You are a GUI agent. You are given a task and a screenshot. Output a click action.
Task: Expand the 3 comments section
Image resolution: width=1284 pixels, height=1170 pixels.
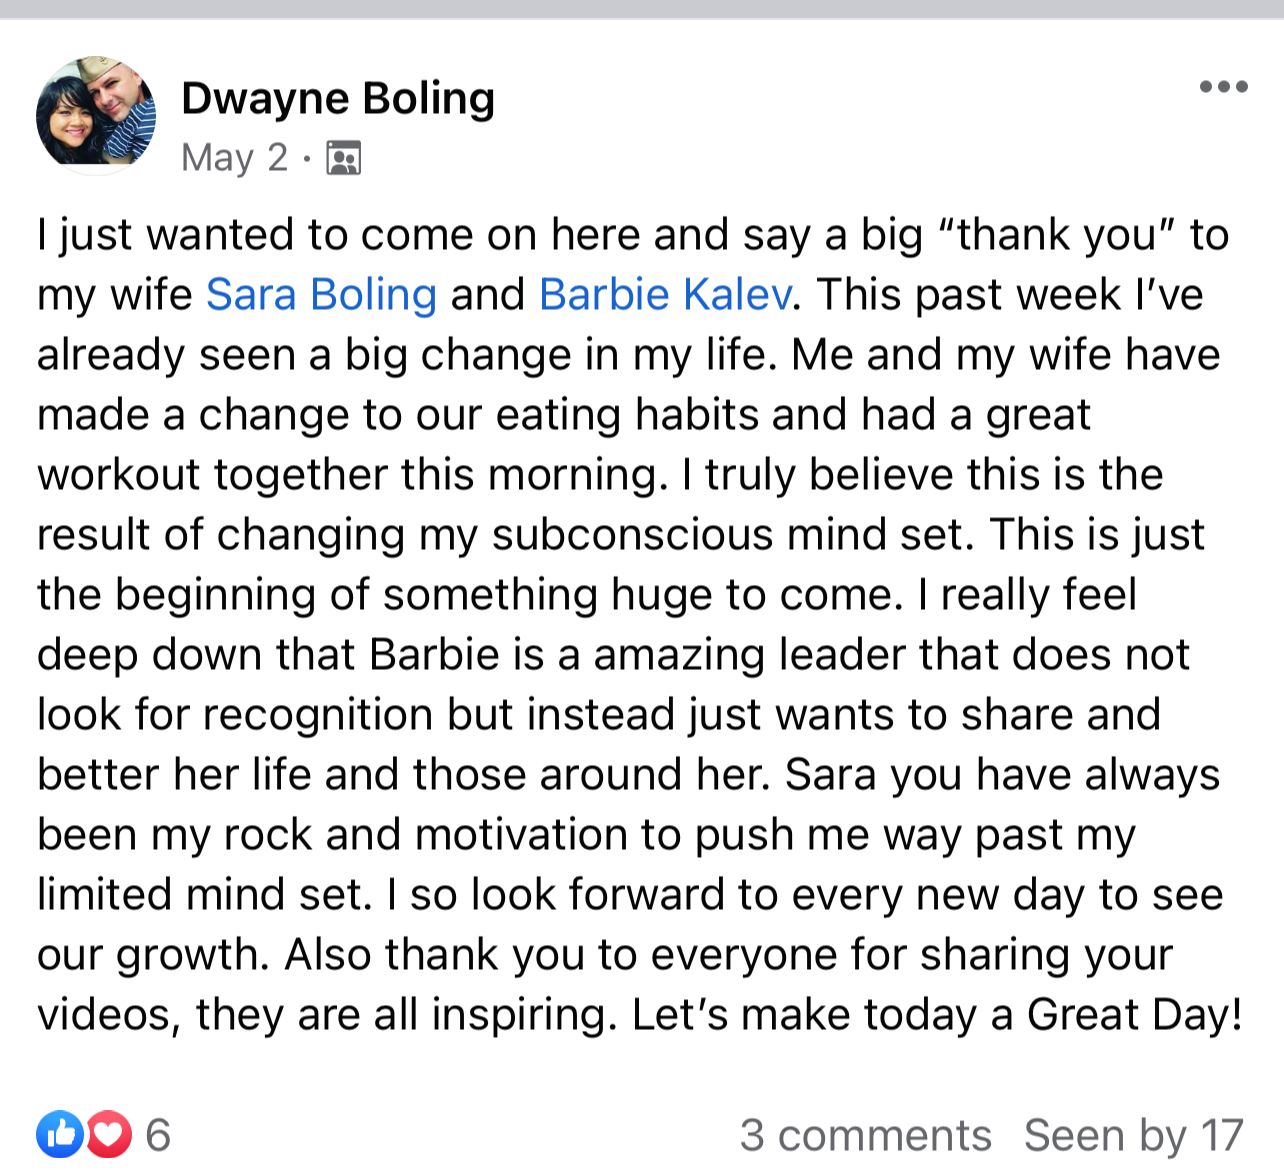coord(865,1135)
